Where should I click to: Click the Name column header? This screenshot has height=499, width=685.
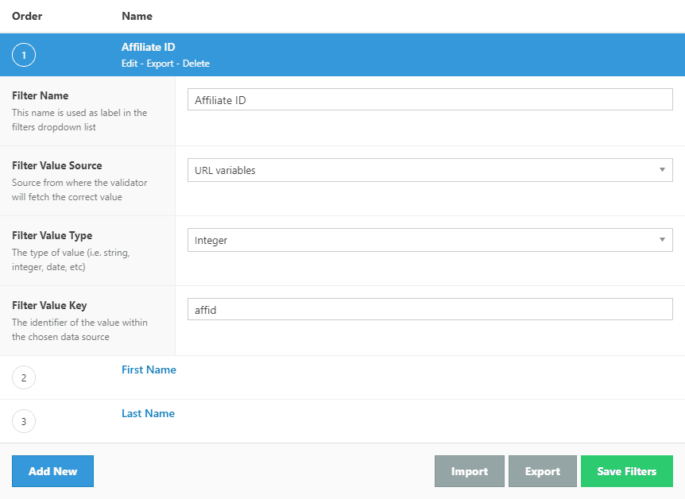pos(137,17)
